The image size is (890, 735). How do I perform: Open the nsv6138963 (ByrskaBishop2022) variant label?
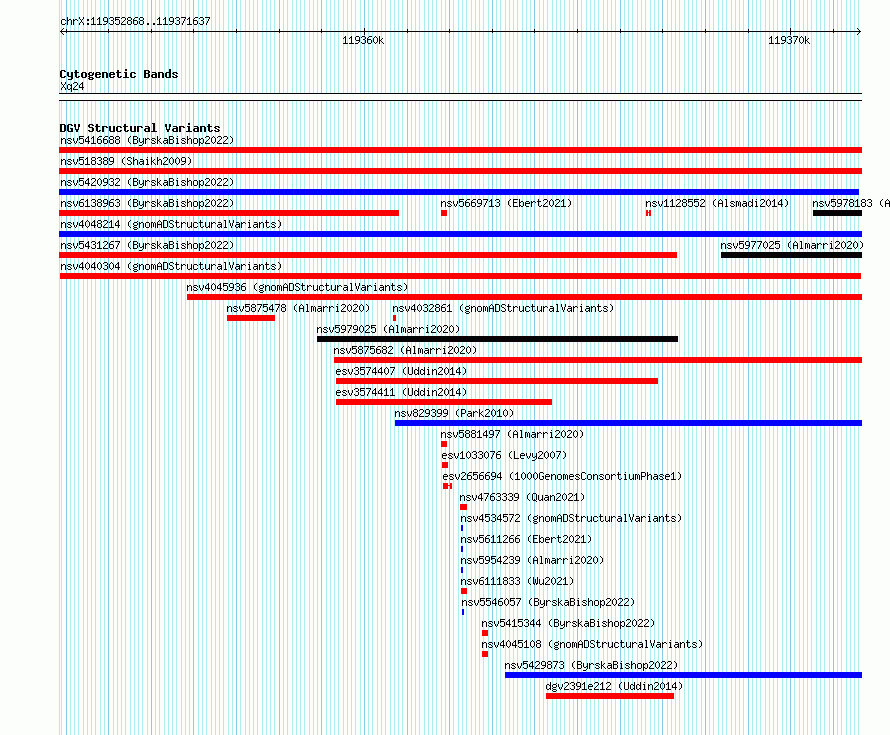point(147,203)
